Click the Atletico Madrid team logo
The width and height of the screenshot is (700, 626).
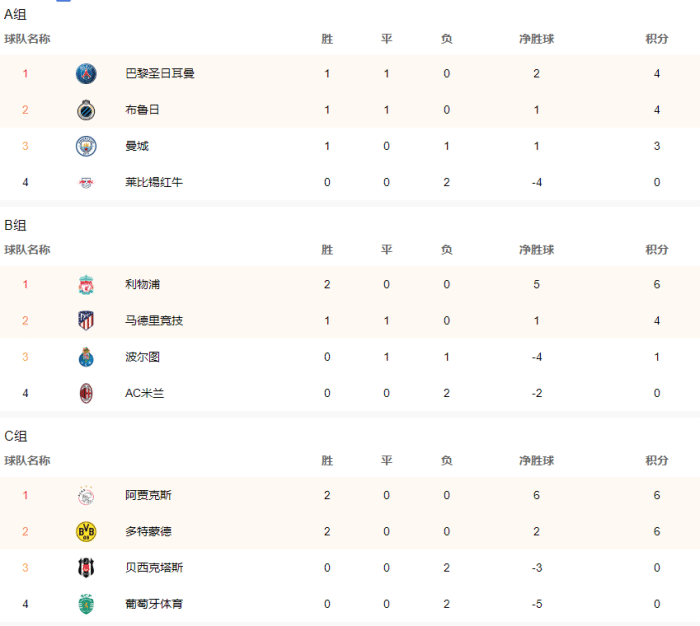[86, 321]
